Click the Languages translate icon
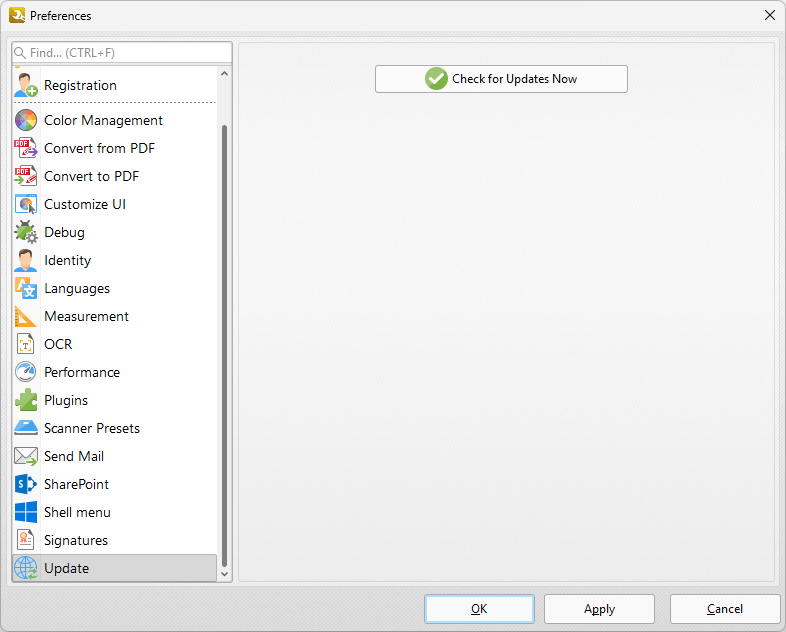Viewport: 786px width, 632px height. click(26, 288)
